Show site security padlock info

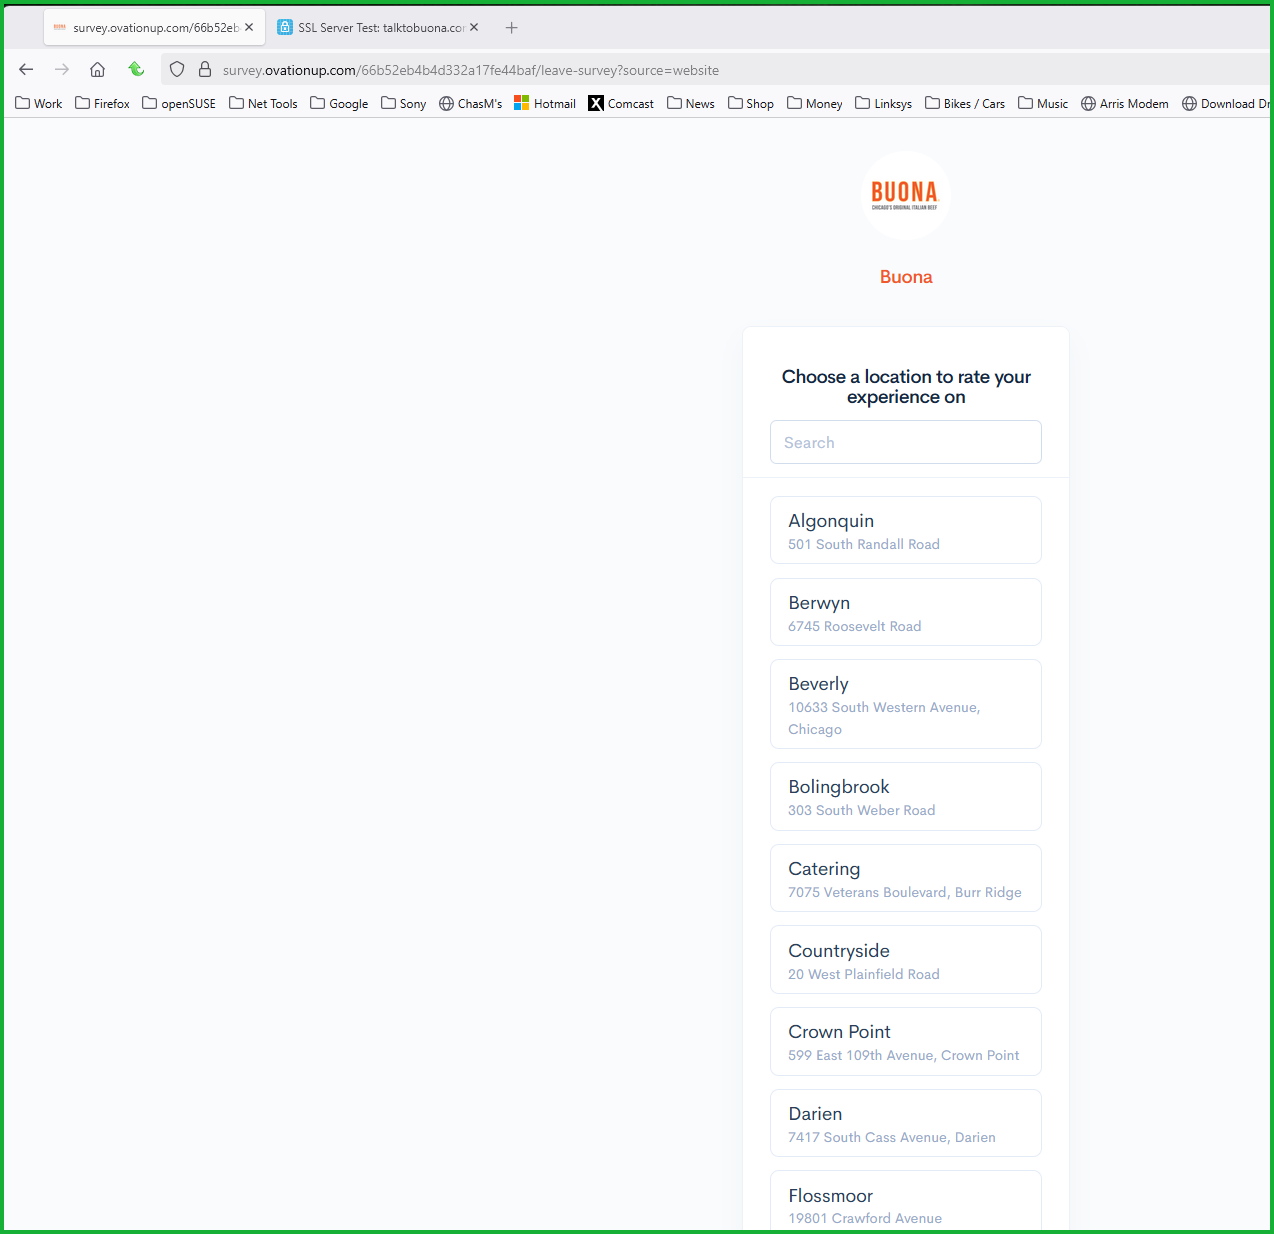tap(205, 70)
